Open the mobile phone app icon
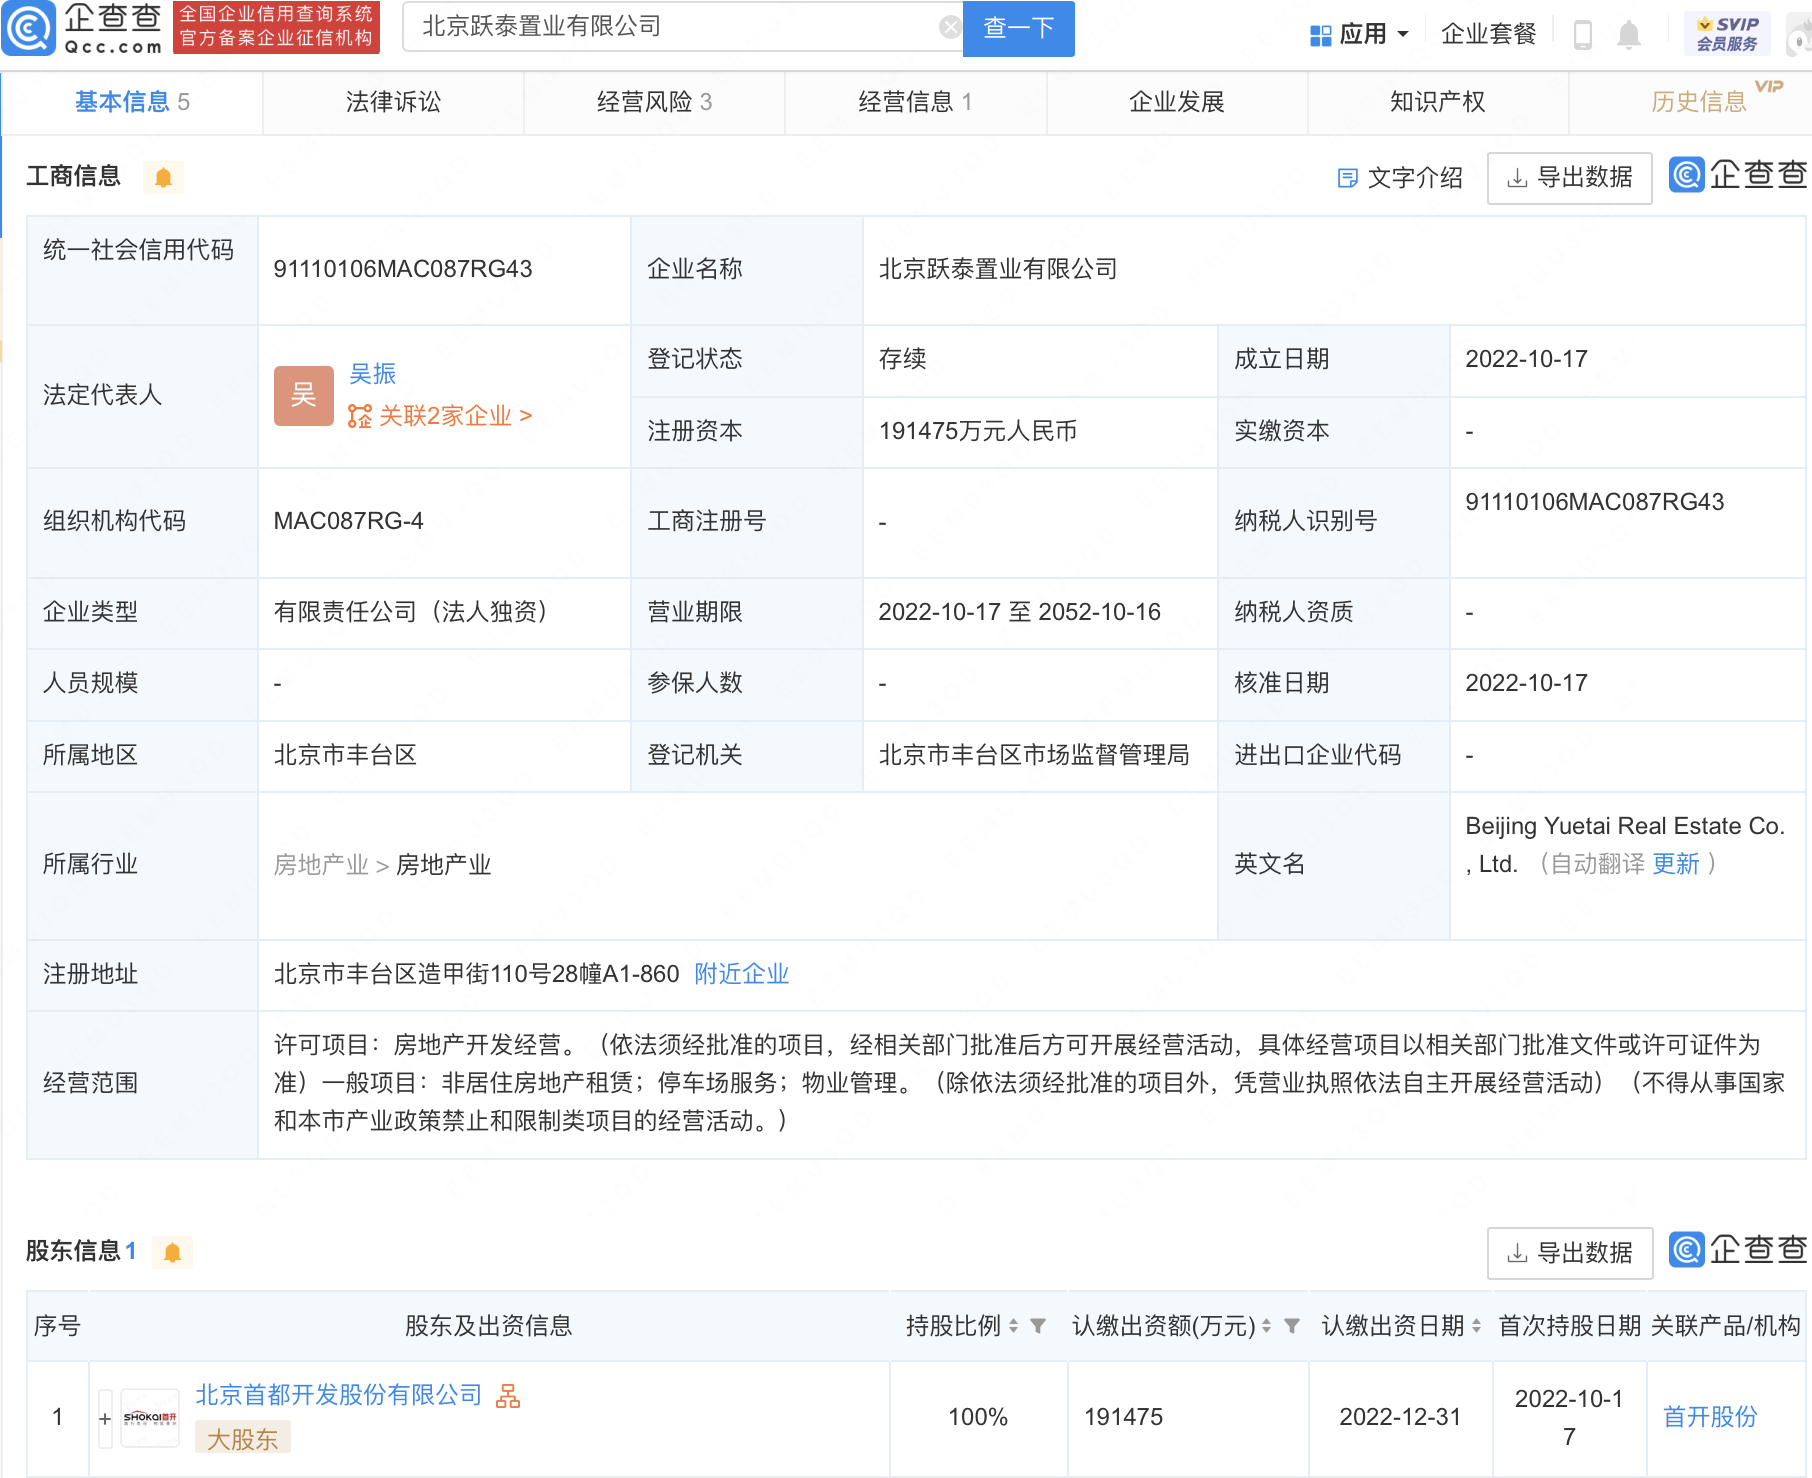Screen dimensions: 1812x1478 tap(1583, 35)
